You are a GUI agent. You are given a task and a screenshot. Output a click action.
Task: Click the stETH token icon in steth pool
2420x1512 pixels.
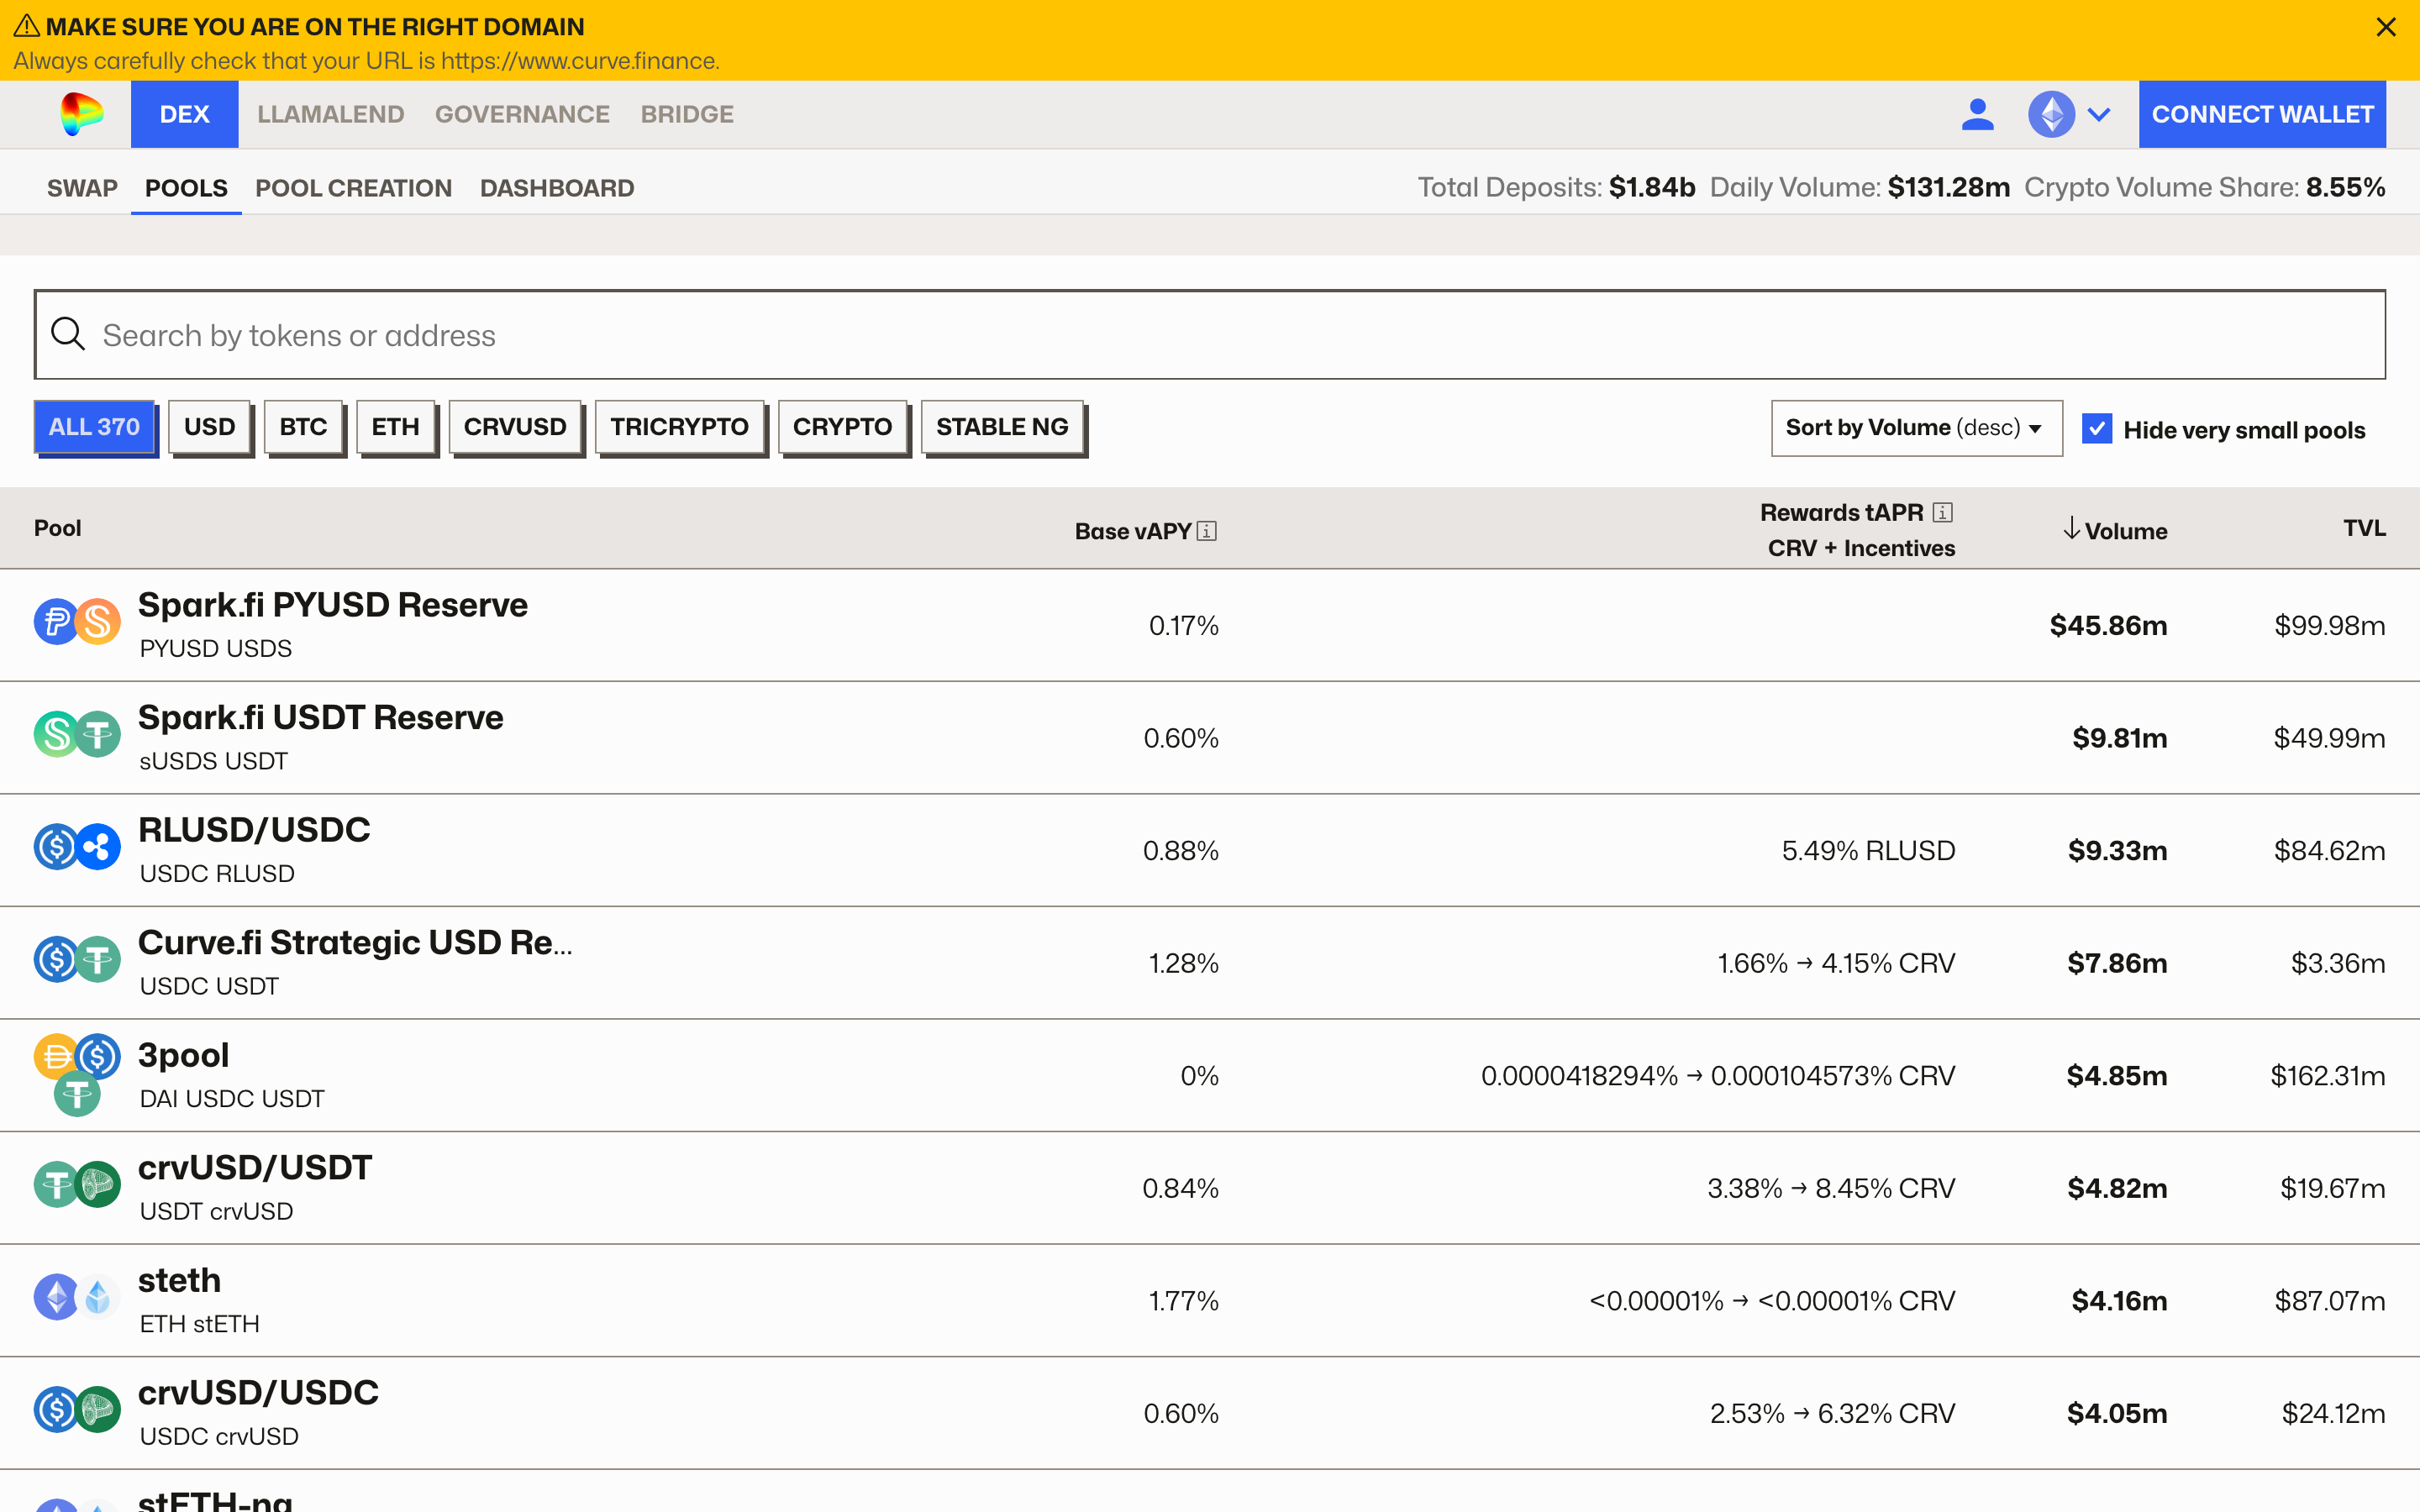(99, 1297)
